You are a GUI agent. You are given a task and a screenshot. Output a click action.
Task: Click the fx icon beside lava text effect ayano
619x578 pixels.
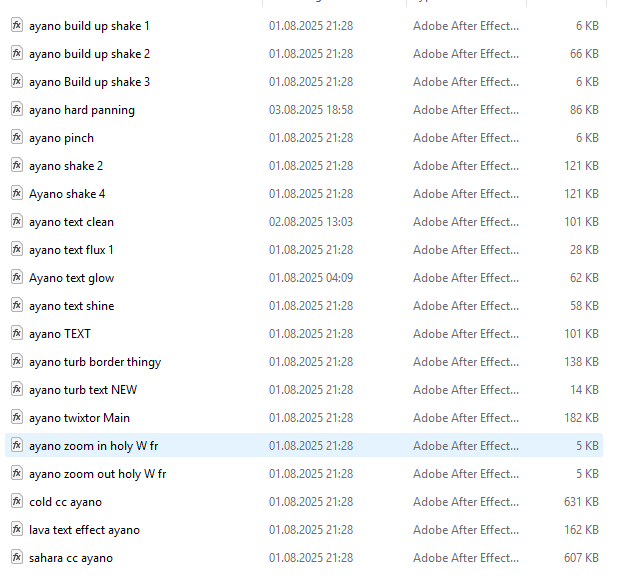(17, 530)
